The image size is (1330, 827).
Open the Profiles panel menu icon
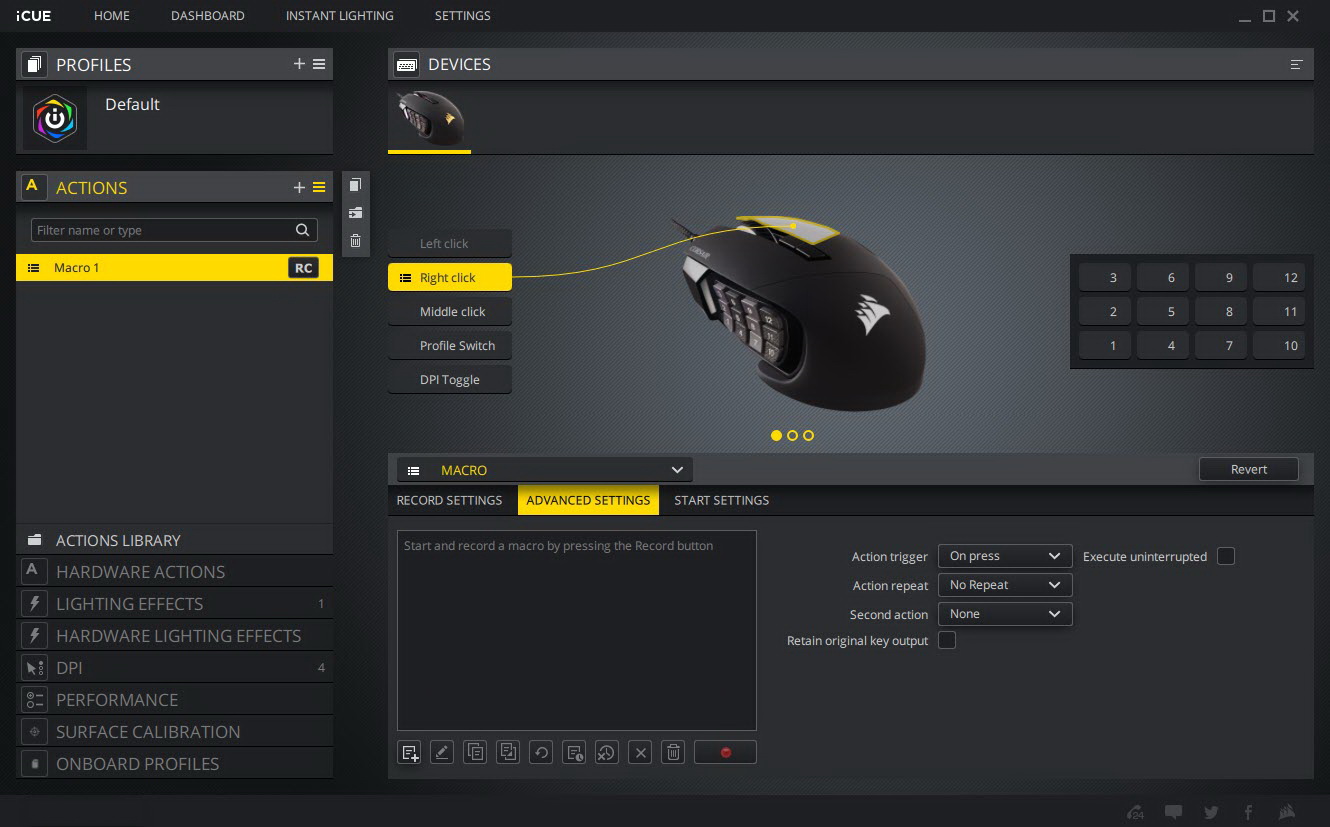(x=319, y=64)
